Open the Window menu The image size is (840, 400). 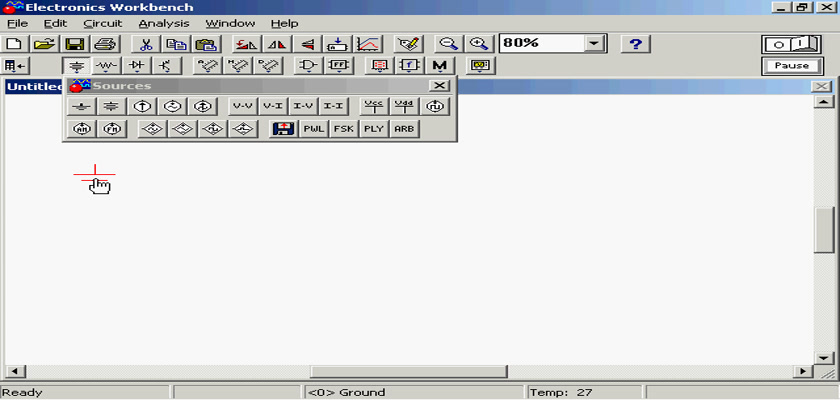pos(230,24)
